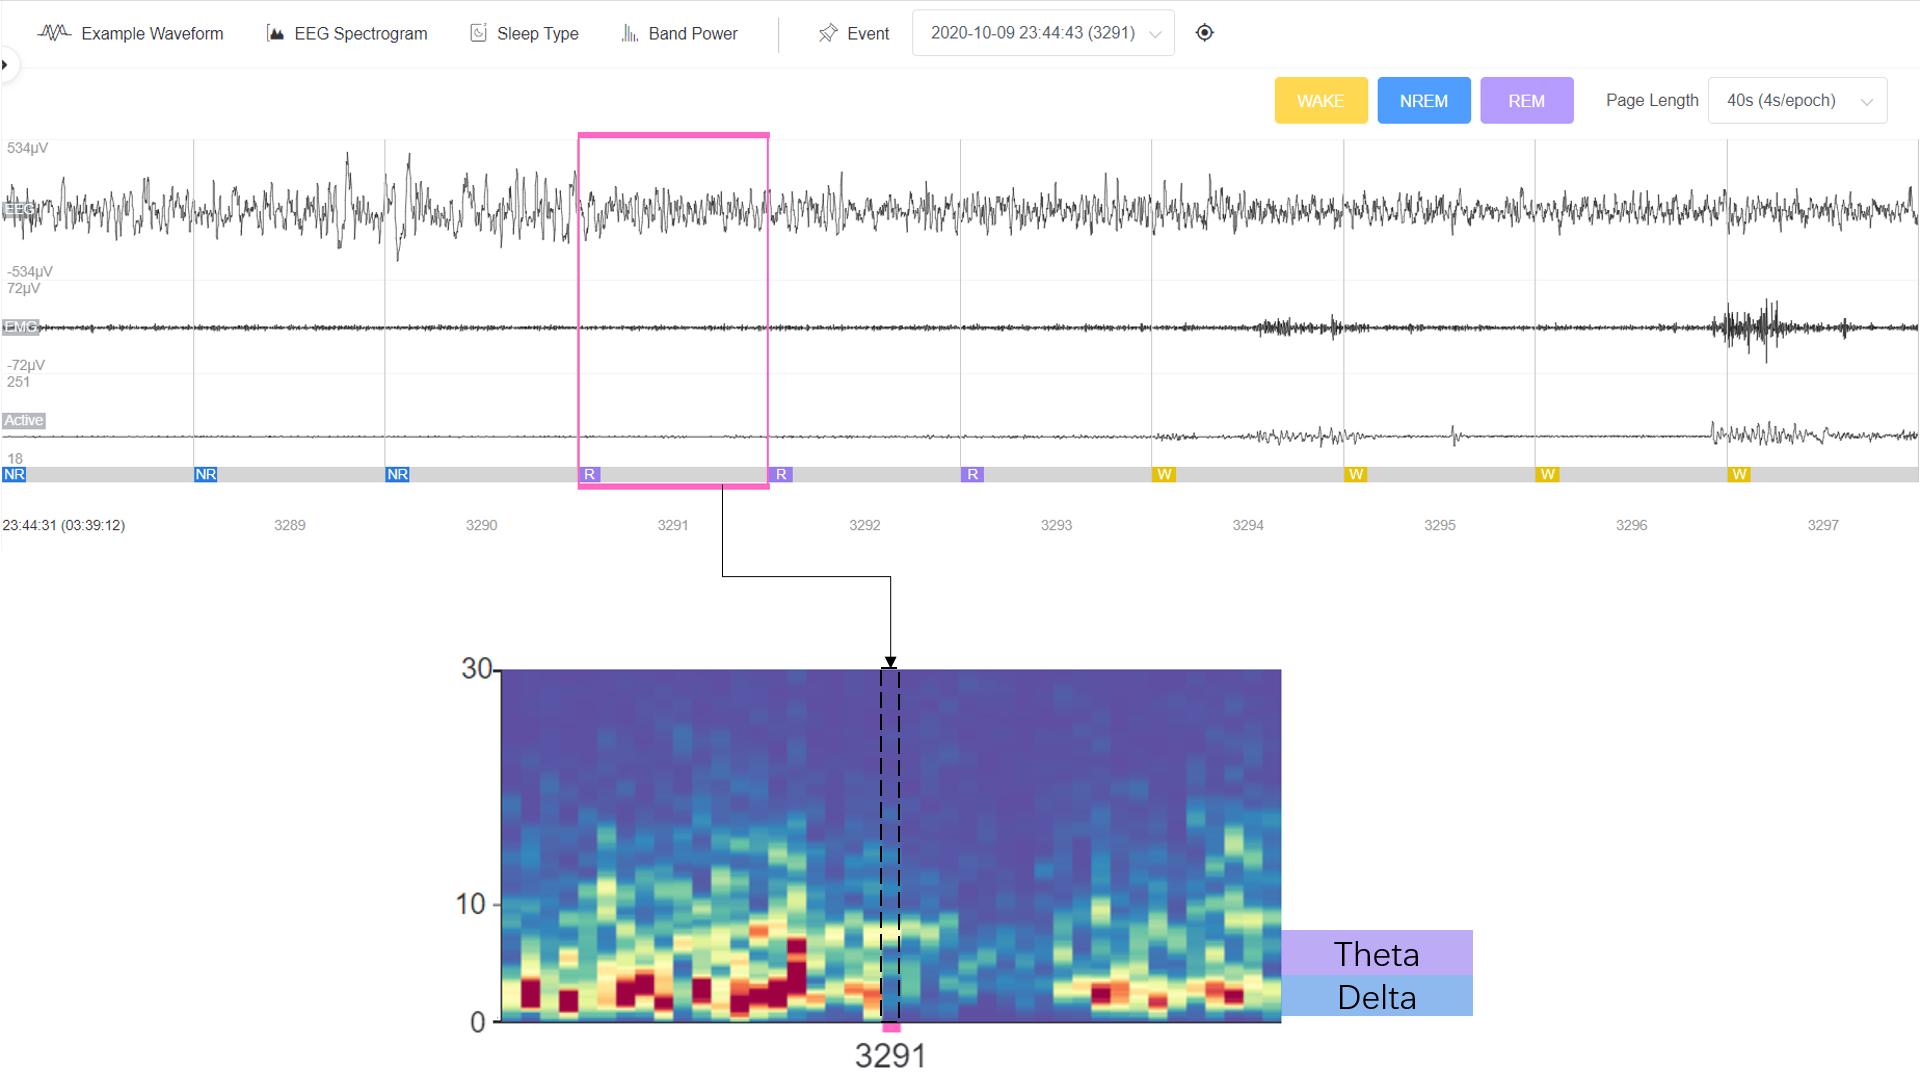
Task: Mark epoch as WAKE
Action: (x=1320, y=101)
